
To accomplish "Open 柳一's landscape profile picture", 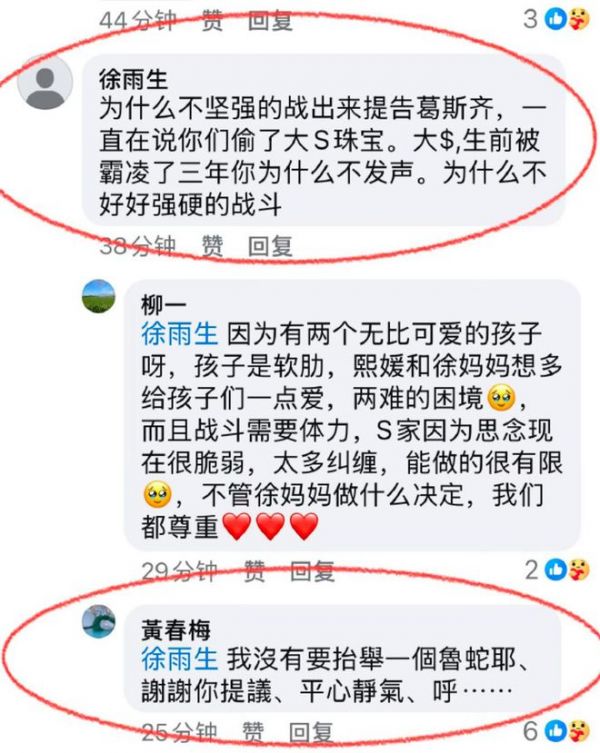I will point(98,296).
